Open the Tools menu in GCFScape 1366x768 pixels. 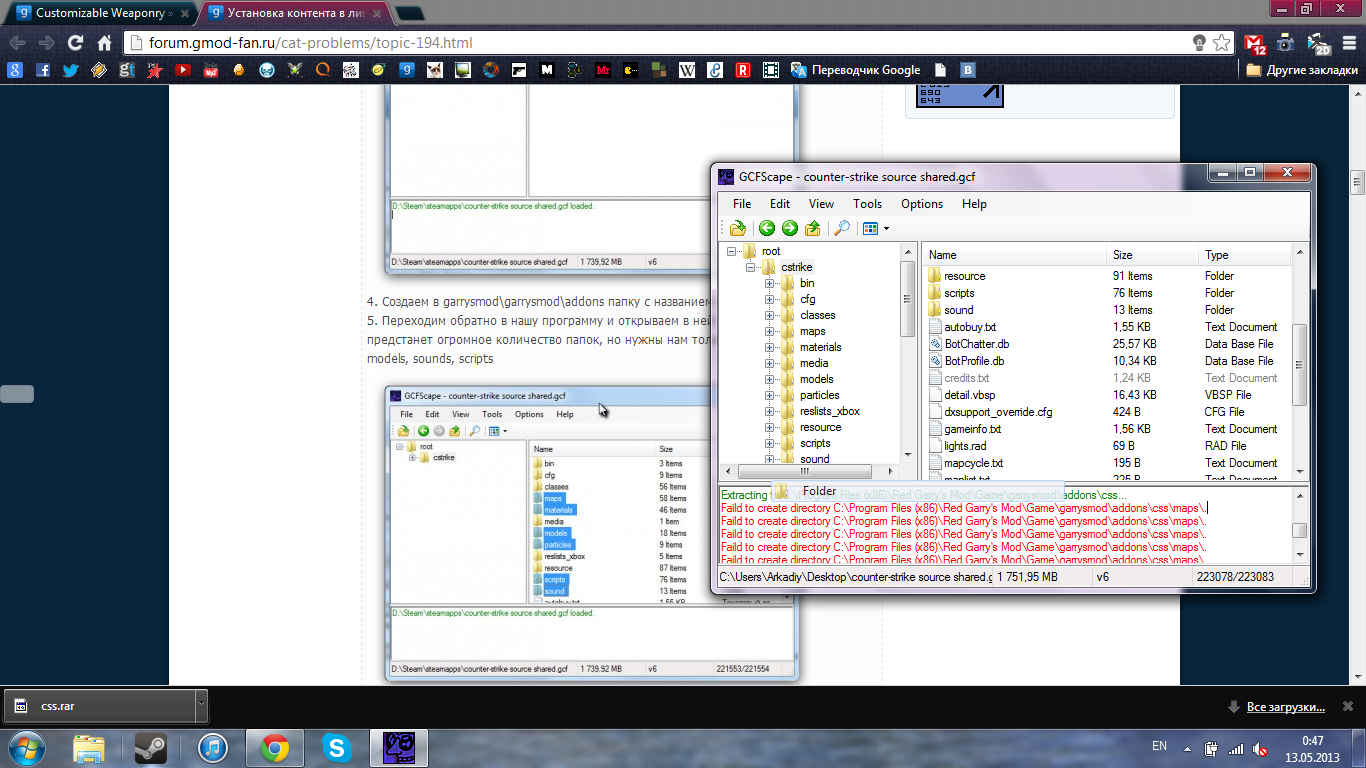pyautogui.click(x=867, y=203)
